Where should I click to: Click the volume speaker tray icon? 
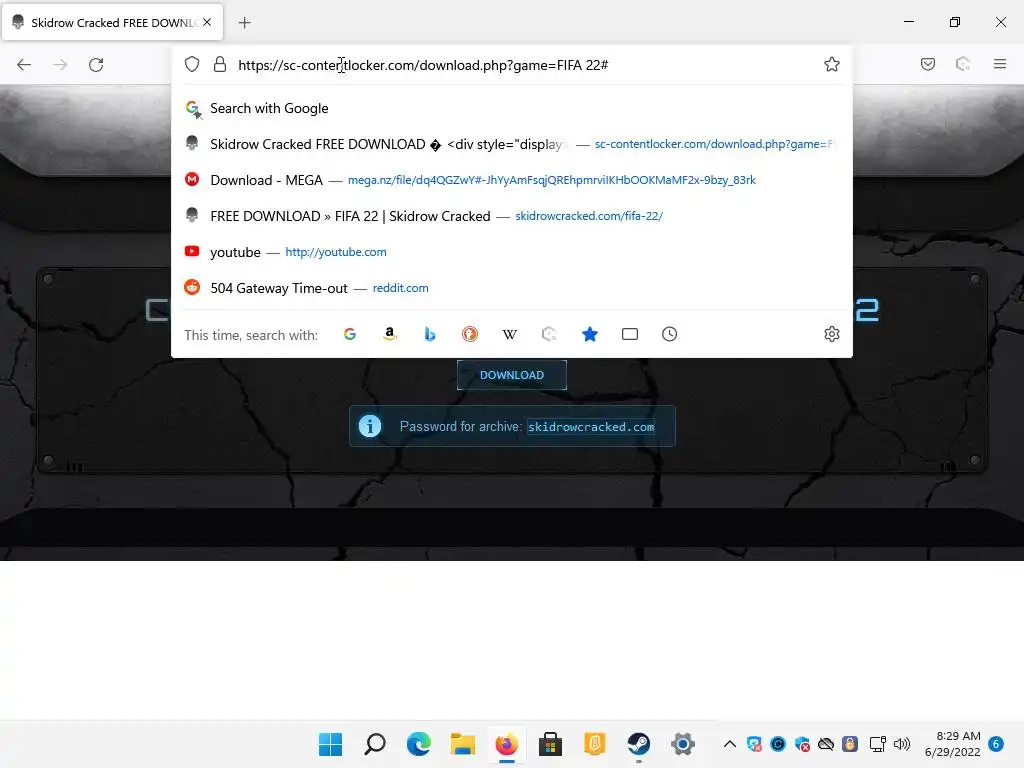point(902,744)
